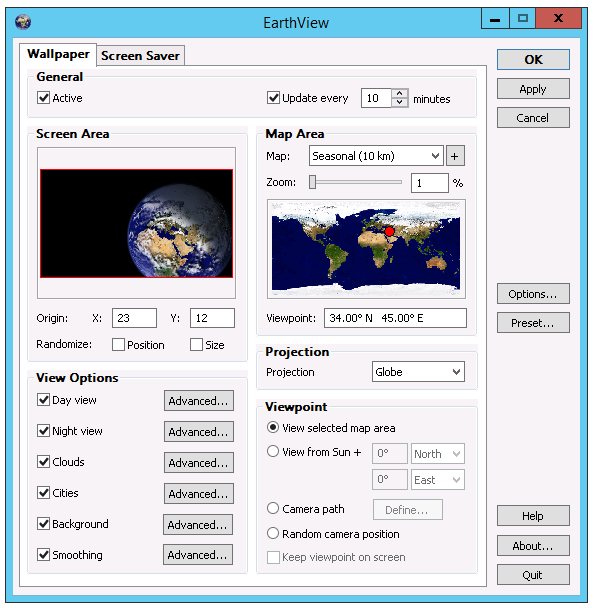Click the red viewpoint marker on world map
The height and width of the screenshot is (608, 594).
click(389, 231)
